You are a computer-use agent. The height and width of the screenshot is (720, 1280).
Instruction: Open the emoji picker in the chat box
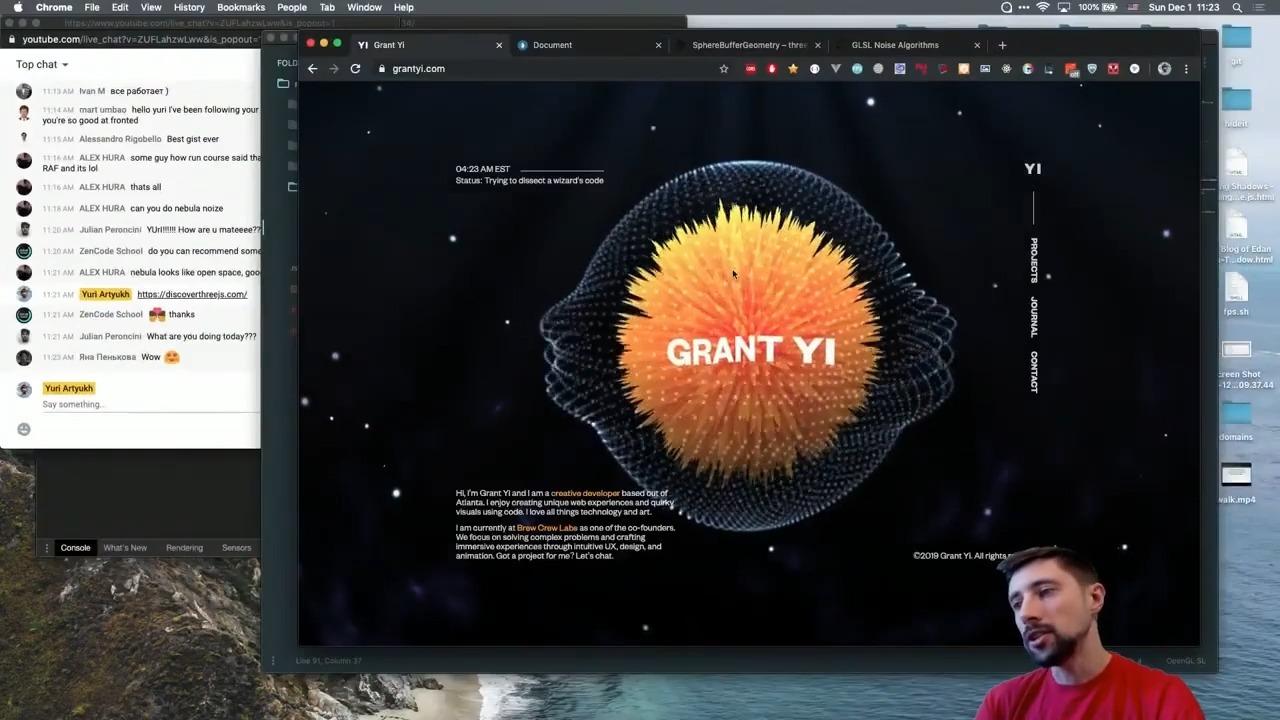24,428
